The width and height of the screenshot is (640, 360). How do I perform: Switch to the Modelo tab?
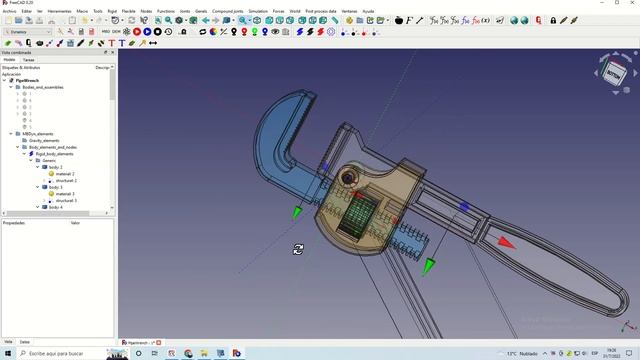point(9,60)
